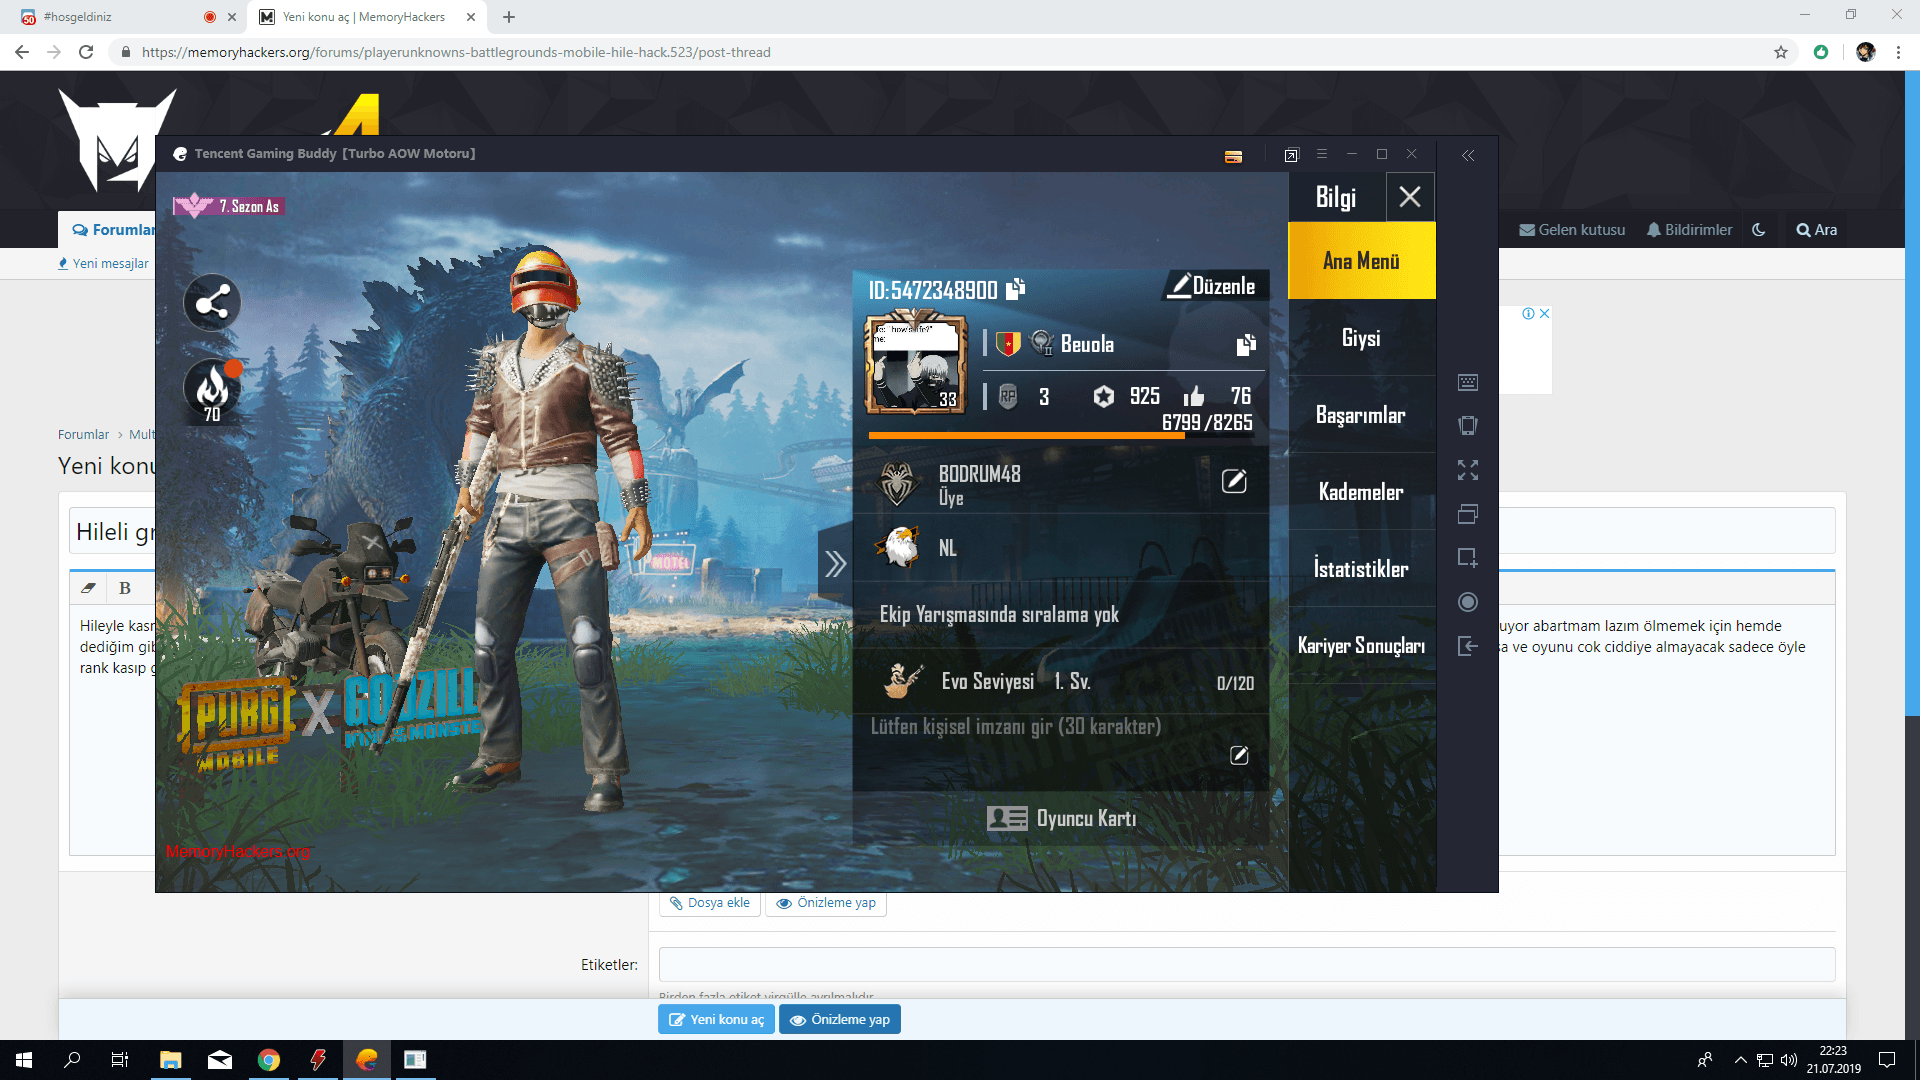Open the Chrome three-dot menu
The width and height of the screenshot is (1920, 1080).
pos(1898,52)
